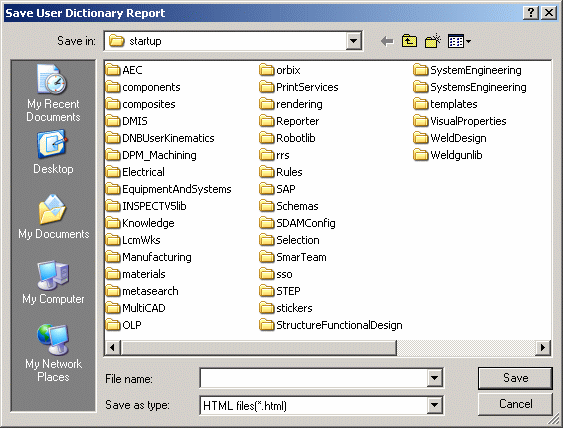Open My Recent Documents in sidebar
Screen dimensions: 563x428
[53, 93]
